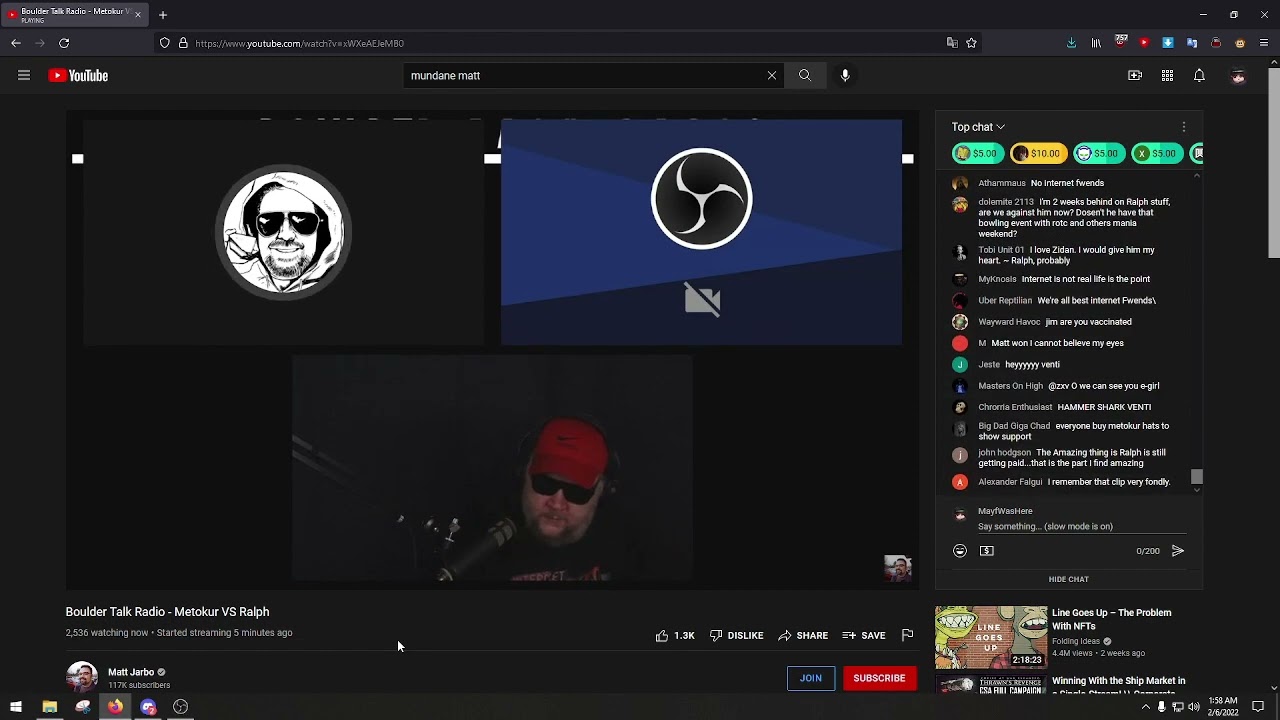Open the YouTube apps grid
This screenshot has height=720, width=1280.
[x=1167, y=75]
